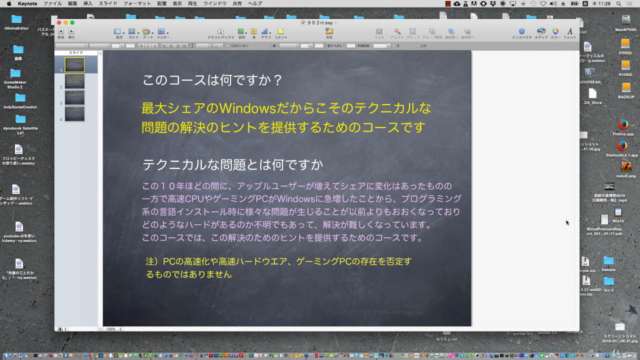Open the 図形 shapes toolbar icon
The image size is (640, 360).
241,32
